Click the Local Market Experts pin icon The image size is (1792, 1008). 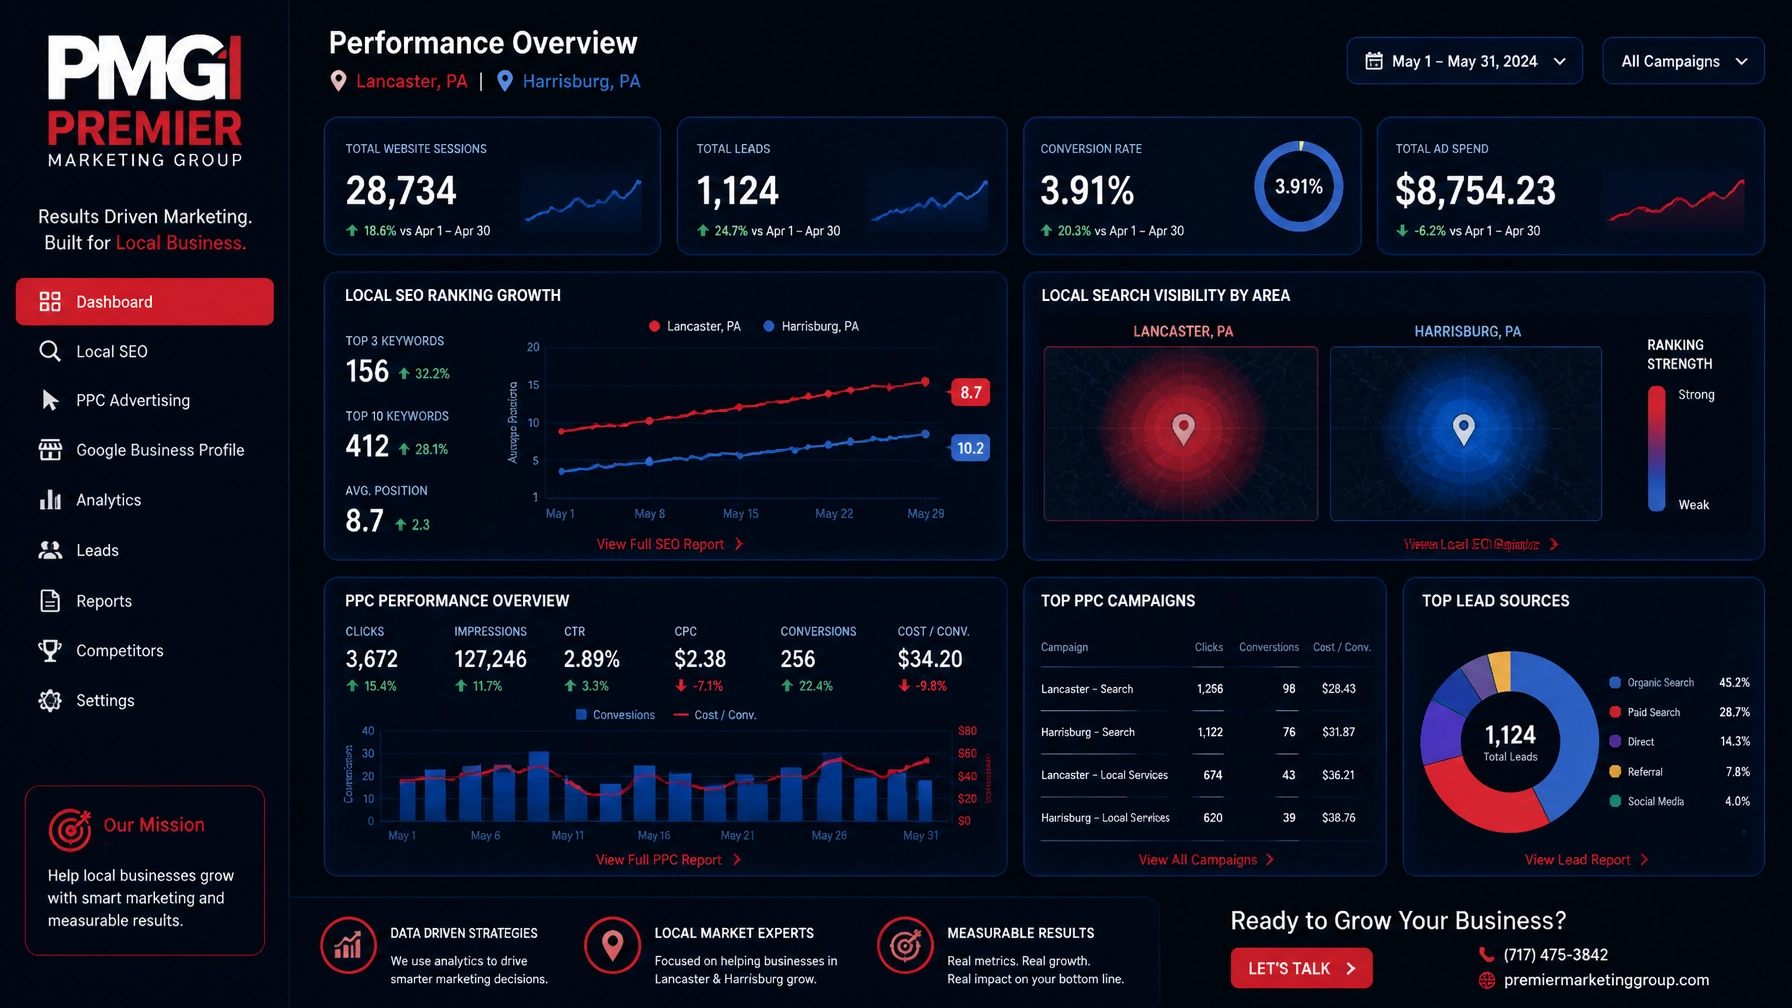click(612, 945)
